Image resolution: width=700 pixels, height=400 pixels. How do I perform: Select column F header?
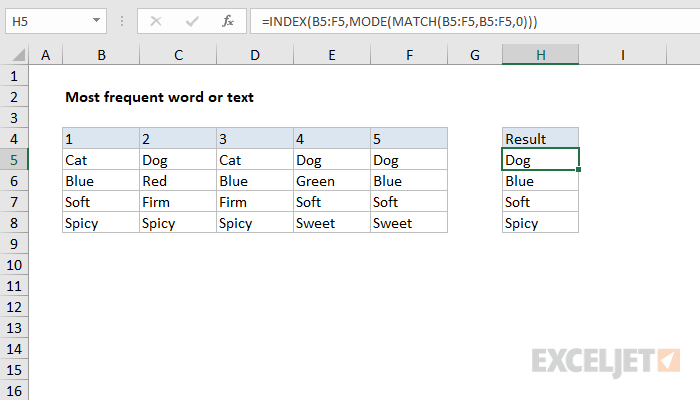409,55
